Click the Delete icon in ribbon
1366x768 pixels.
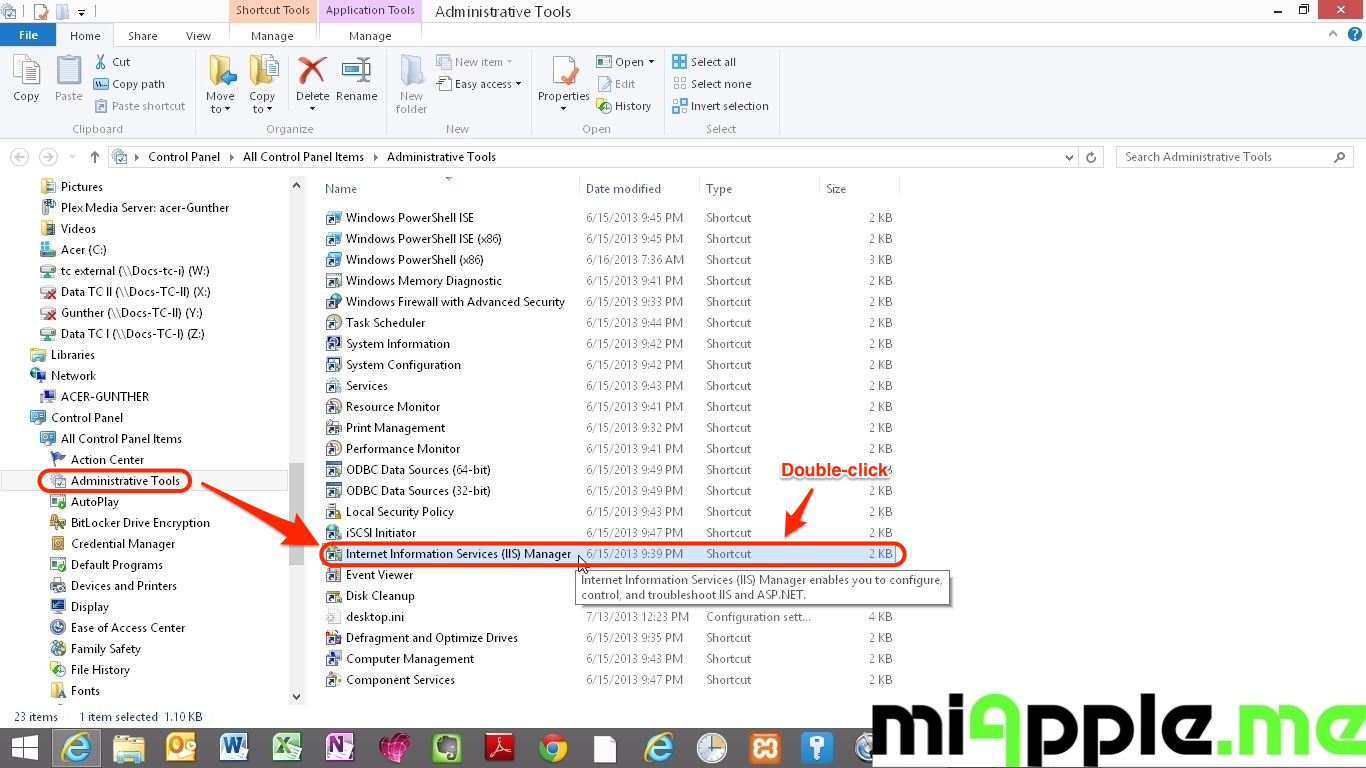pyautogui.click(x=312, y=74)
